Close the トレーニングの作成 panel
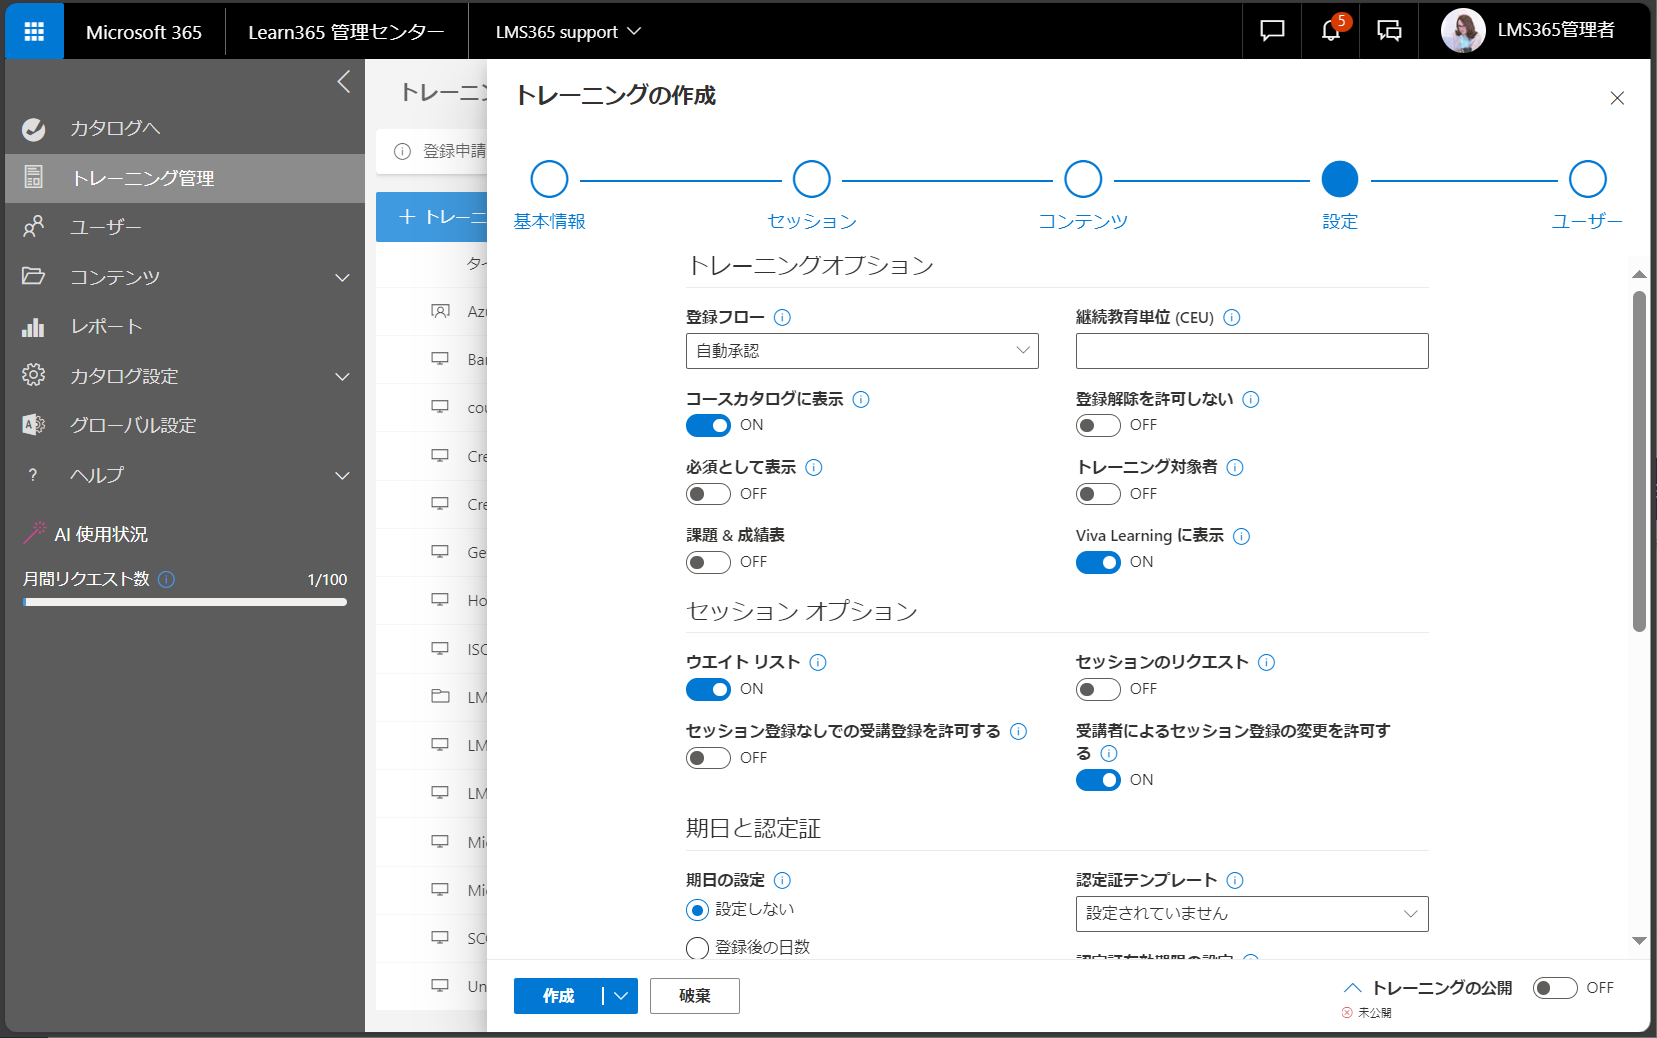Image resolution: width=1657 pixels, height=1038 pixels. pos(1617,98)
